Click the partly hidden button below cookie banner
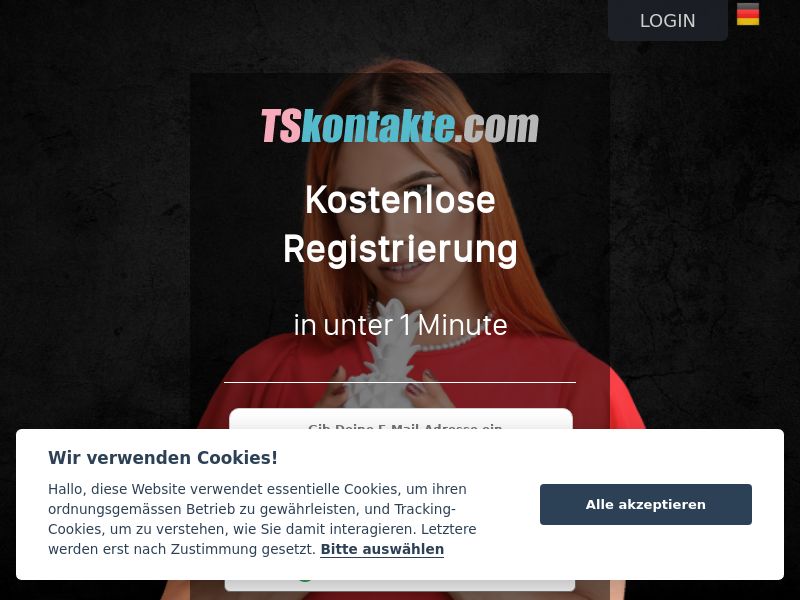The height and width of the screenshot is (600, 800). click(x=400, y=585)
